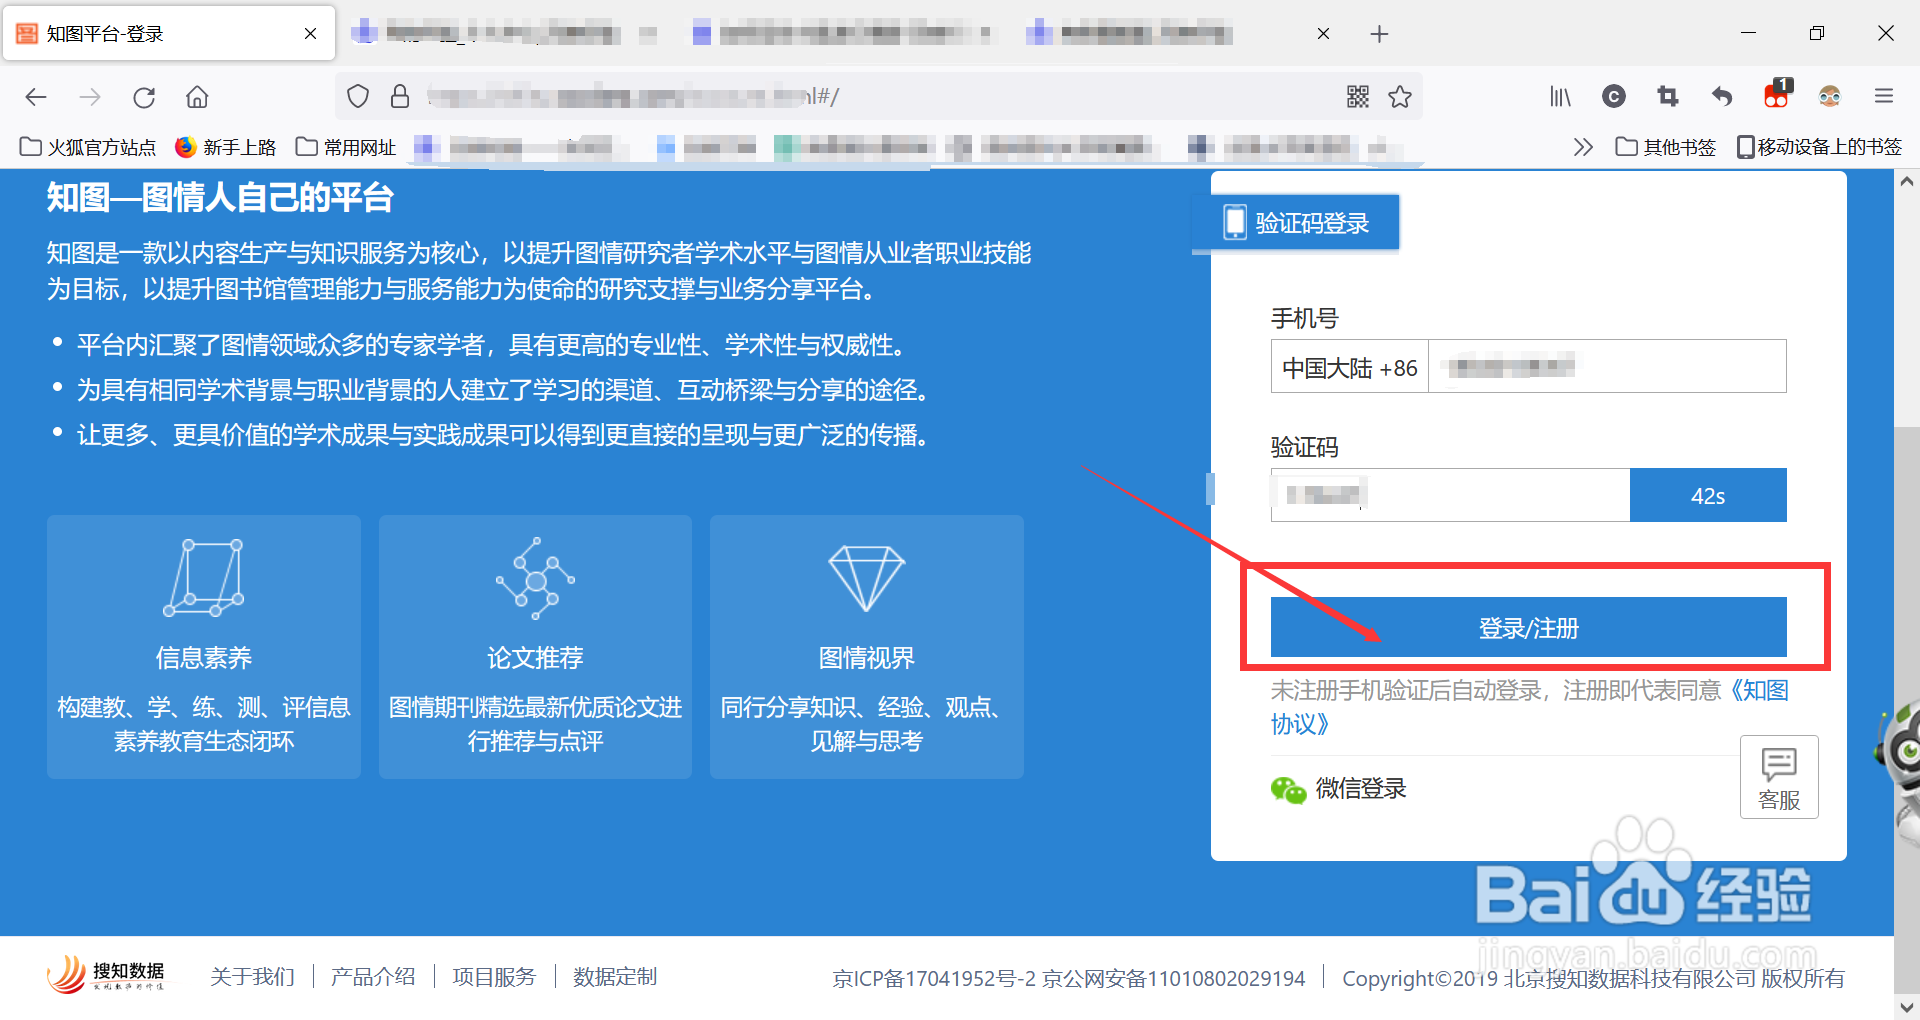Click the 信息素养 feature card
The image size is (1920, 1020).
pos(204,647)
